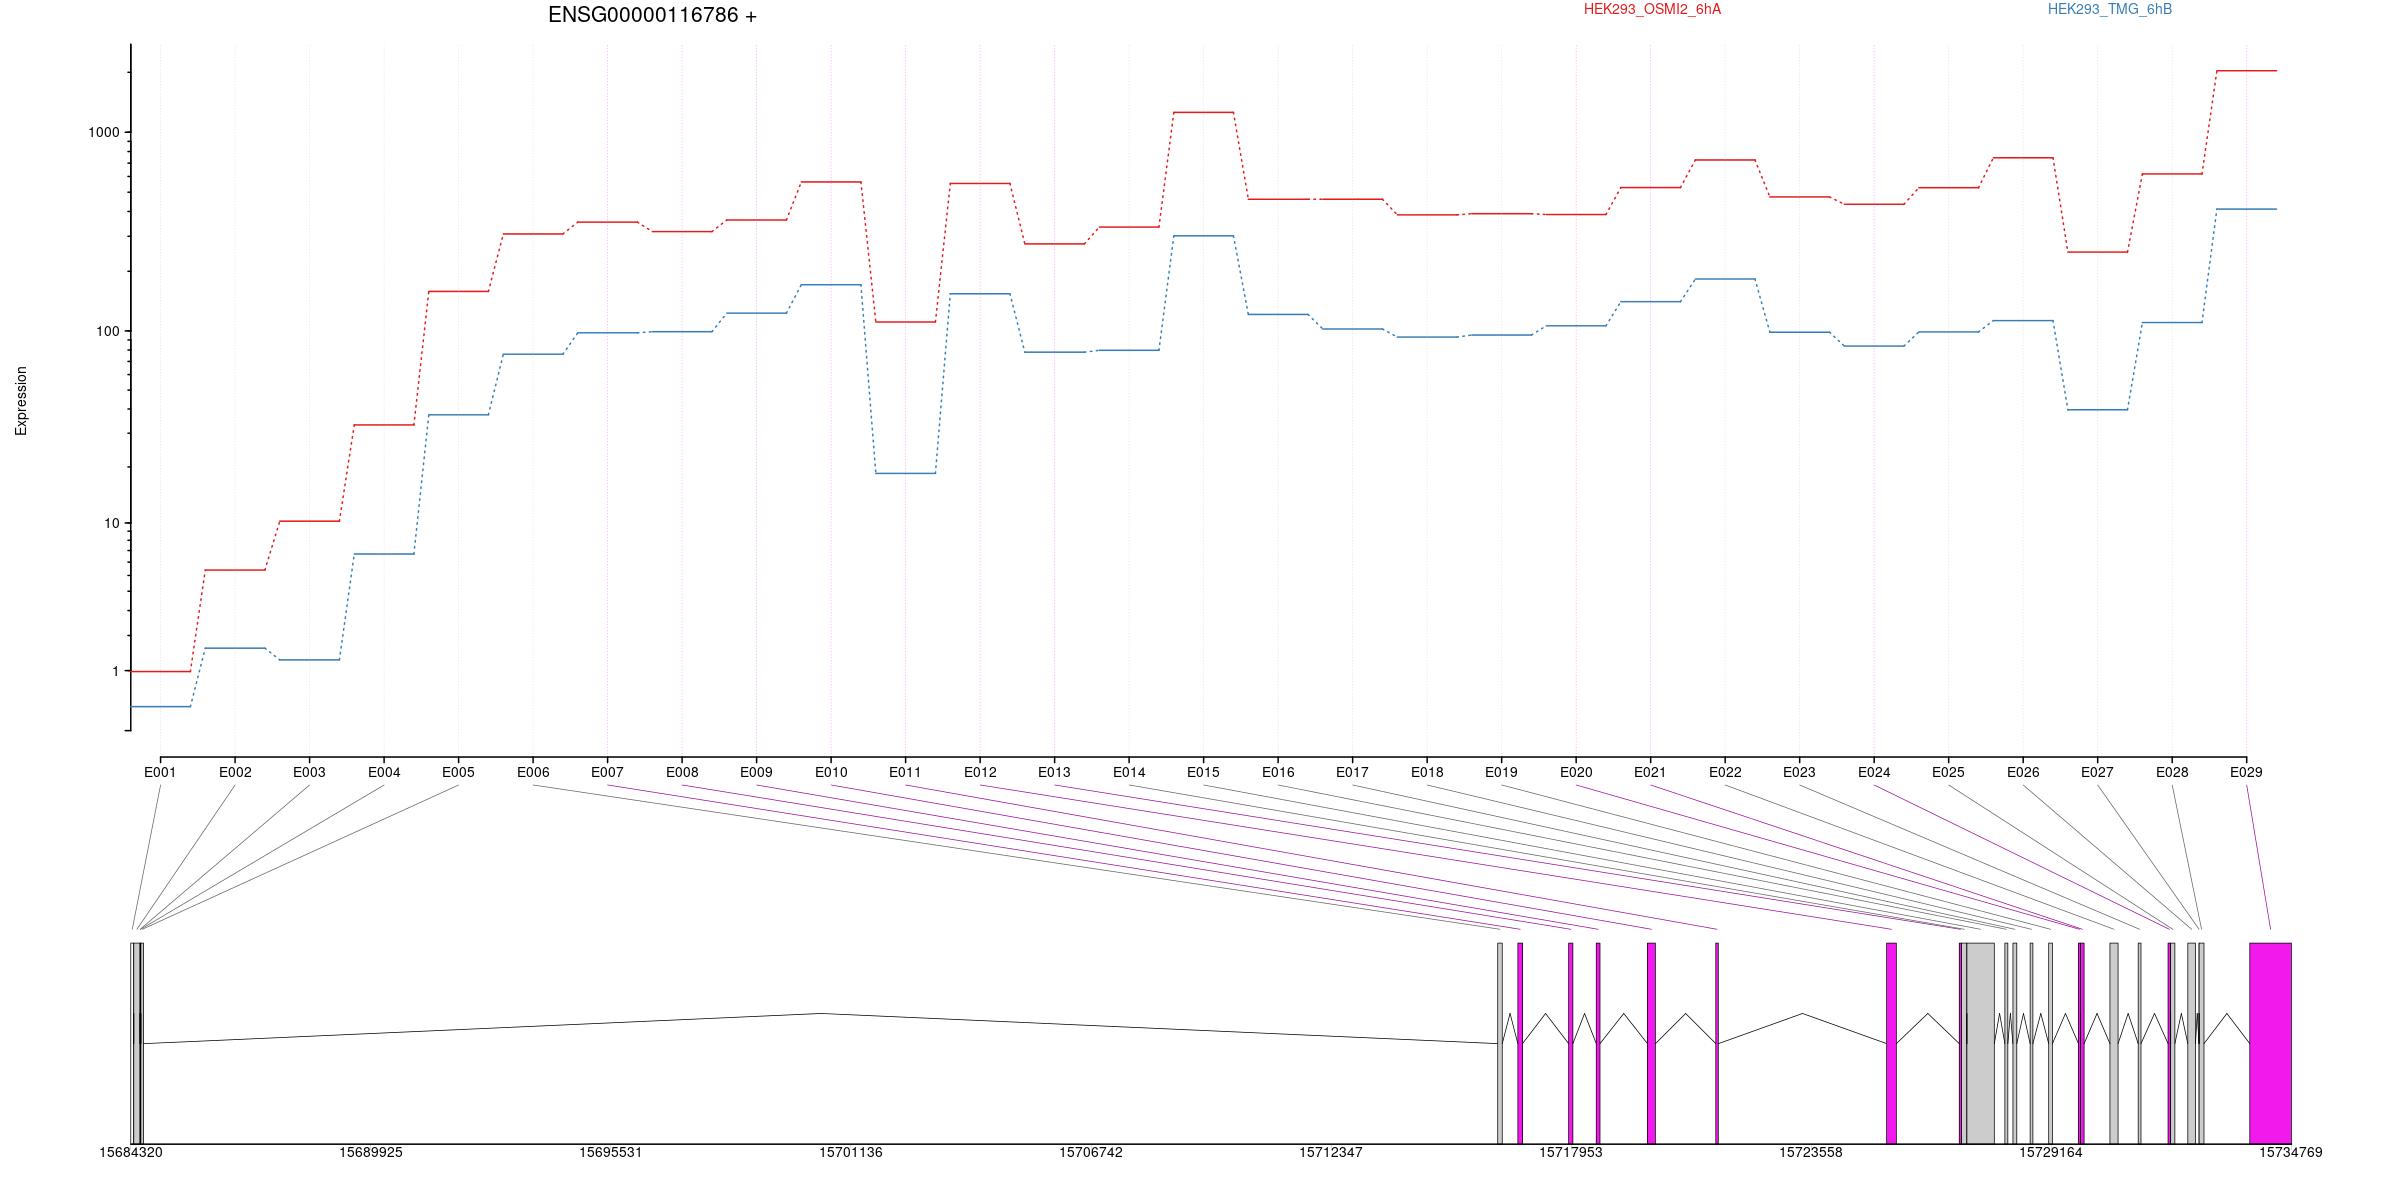
Task: Click exon label E023
Action: [x=1799, y=772]
